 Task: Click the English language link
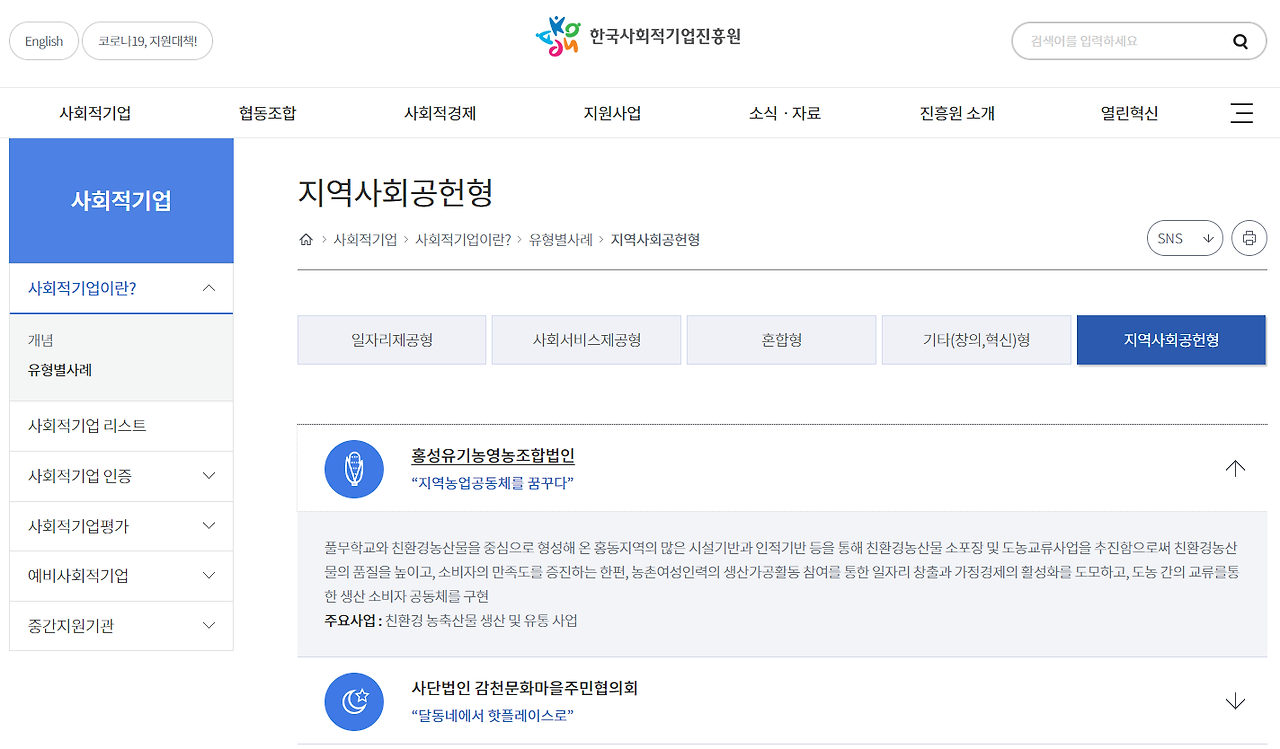click(43, 41)
